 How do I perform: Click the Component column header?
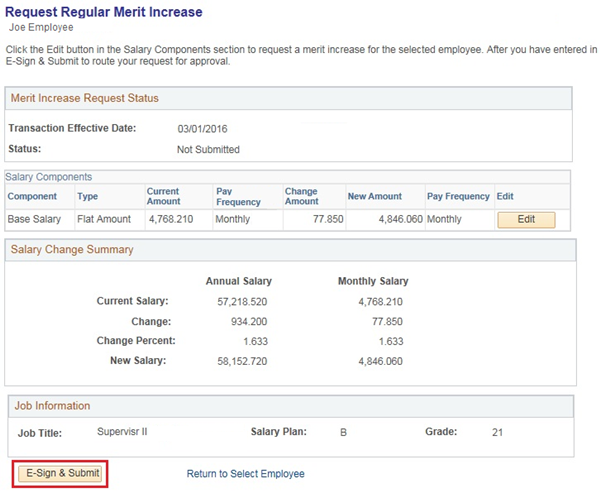32,197
